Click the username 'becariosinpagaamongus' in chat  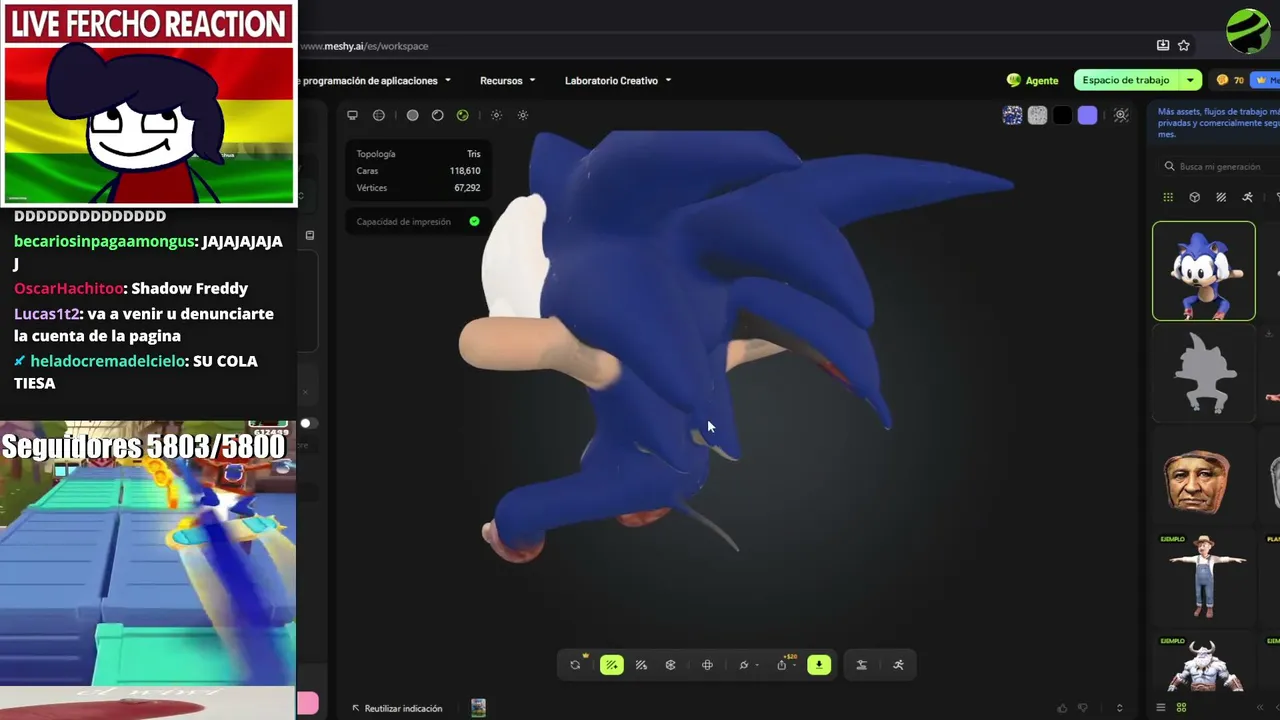pos(104,241)
